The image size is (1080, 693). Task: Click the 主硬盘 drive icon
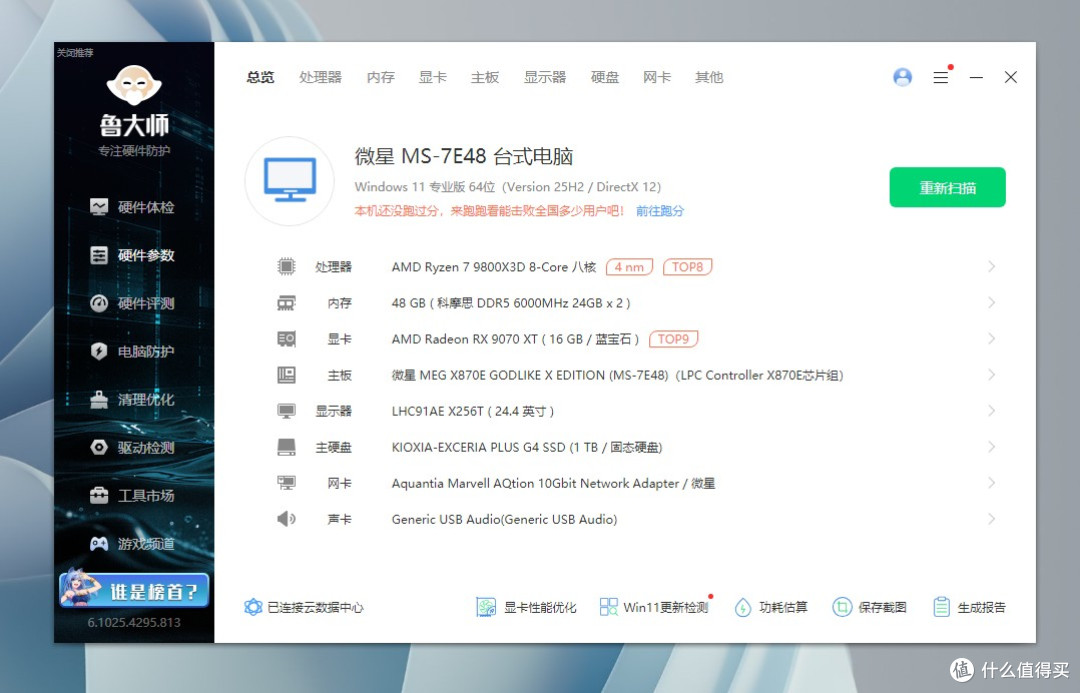tap(286, 447)
